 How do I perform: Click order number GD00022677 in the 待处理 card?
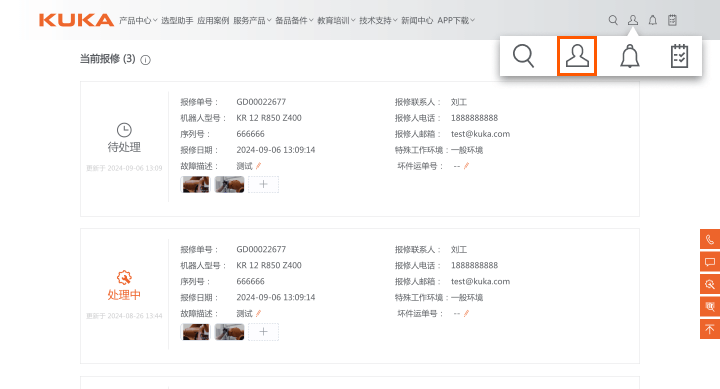pyautogui.click(x=261, y=101)
